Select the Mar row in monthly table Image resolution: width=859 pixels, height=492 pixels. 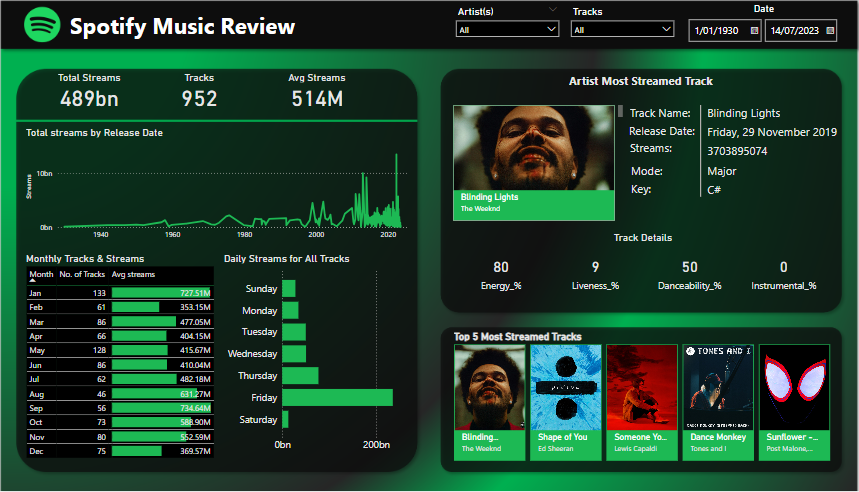(x=120, y=322)
